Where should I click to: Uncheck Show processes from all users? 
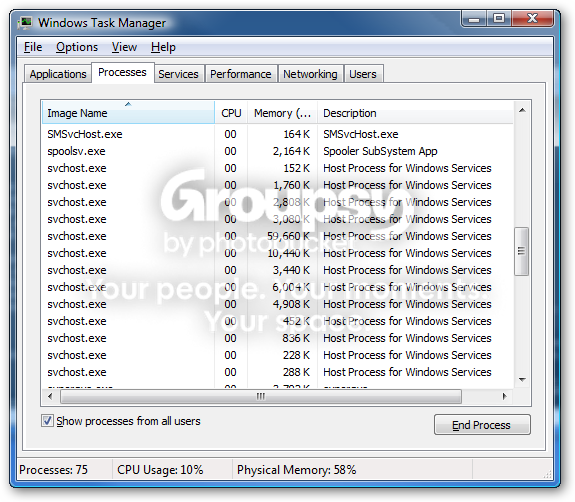click(47, 421)
